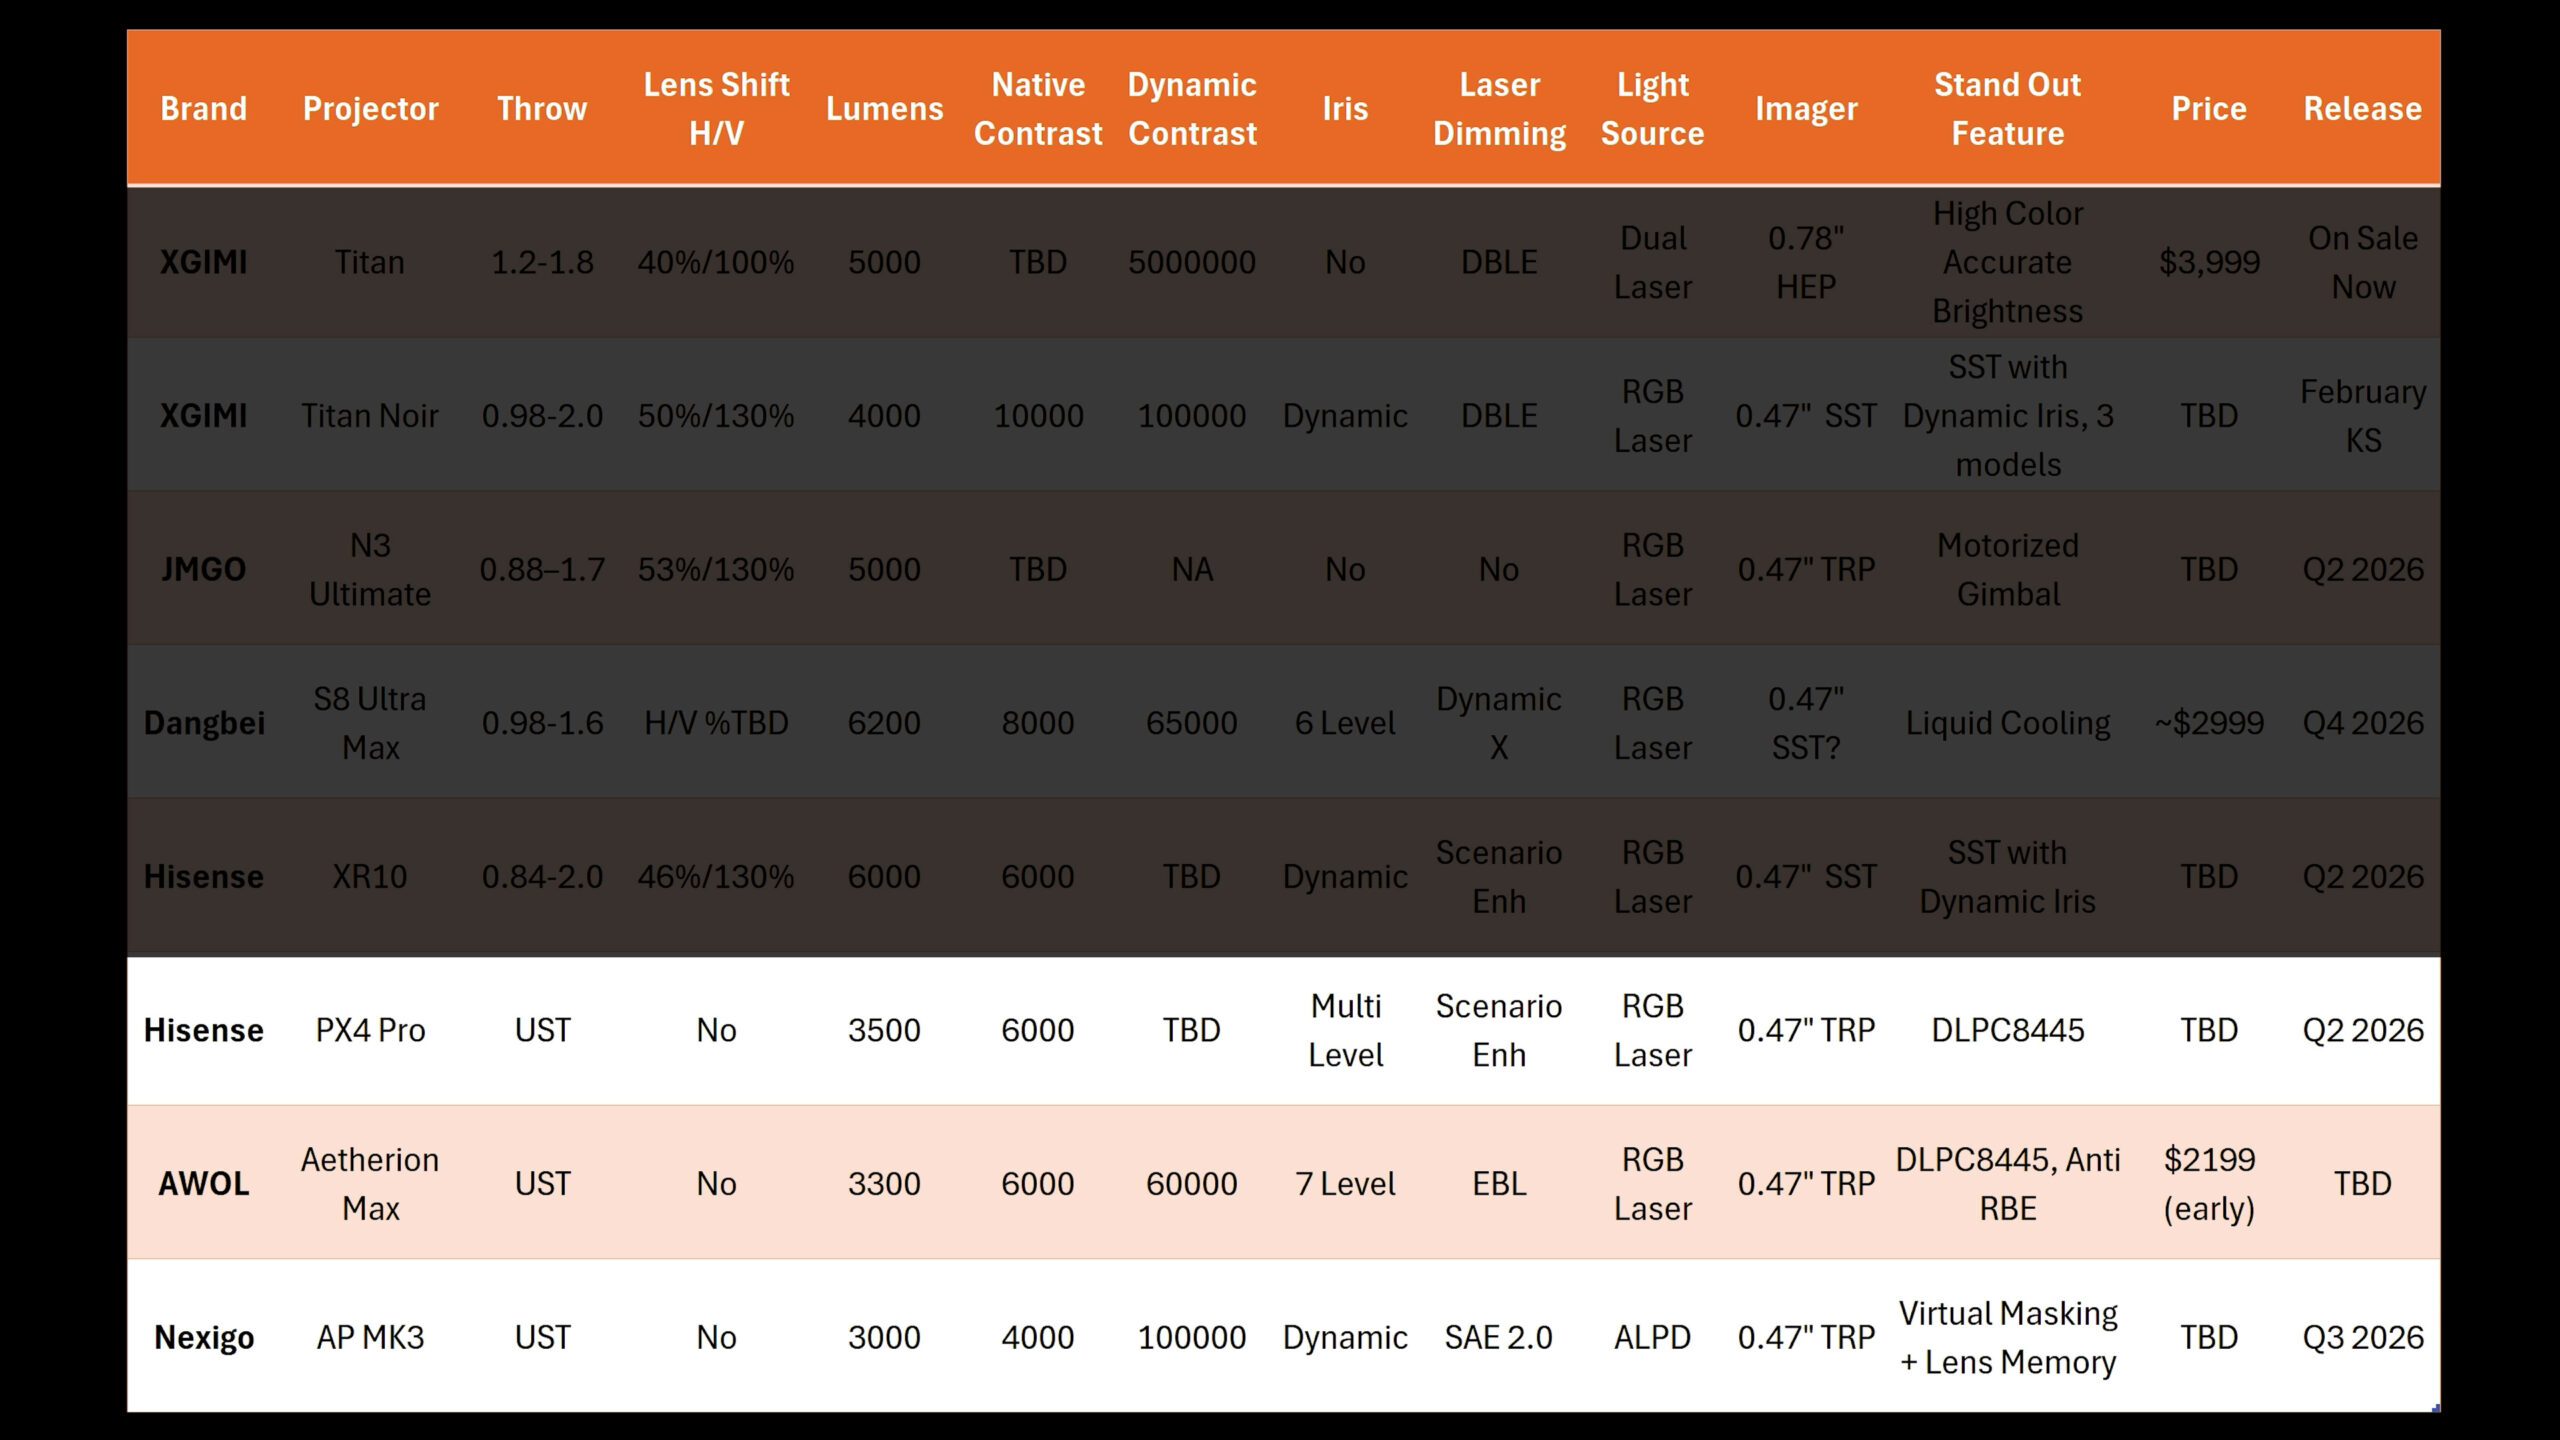Select the Liquid Cooling feature cell
This screenshot has height=1440, width=2560.
point(2007,722)
